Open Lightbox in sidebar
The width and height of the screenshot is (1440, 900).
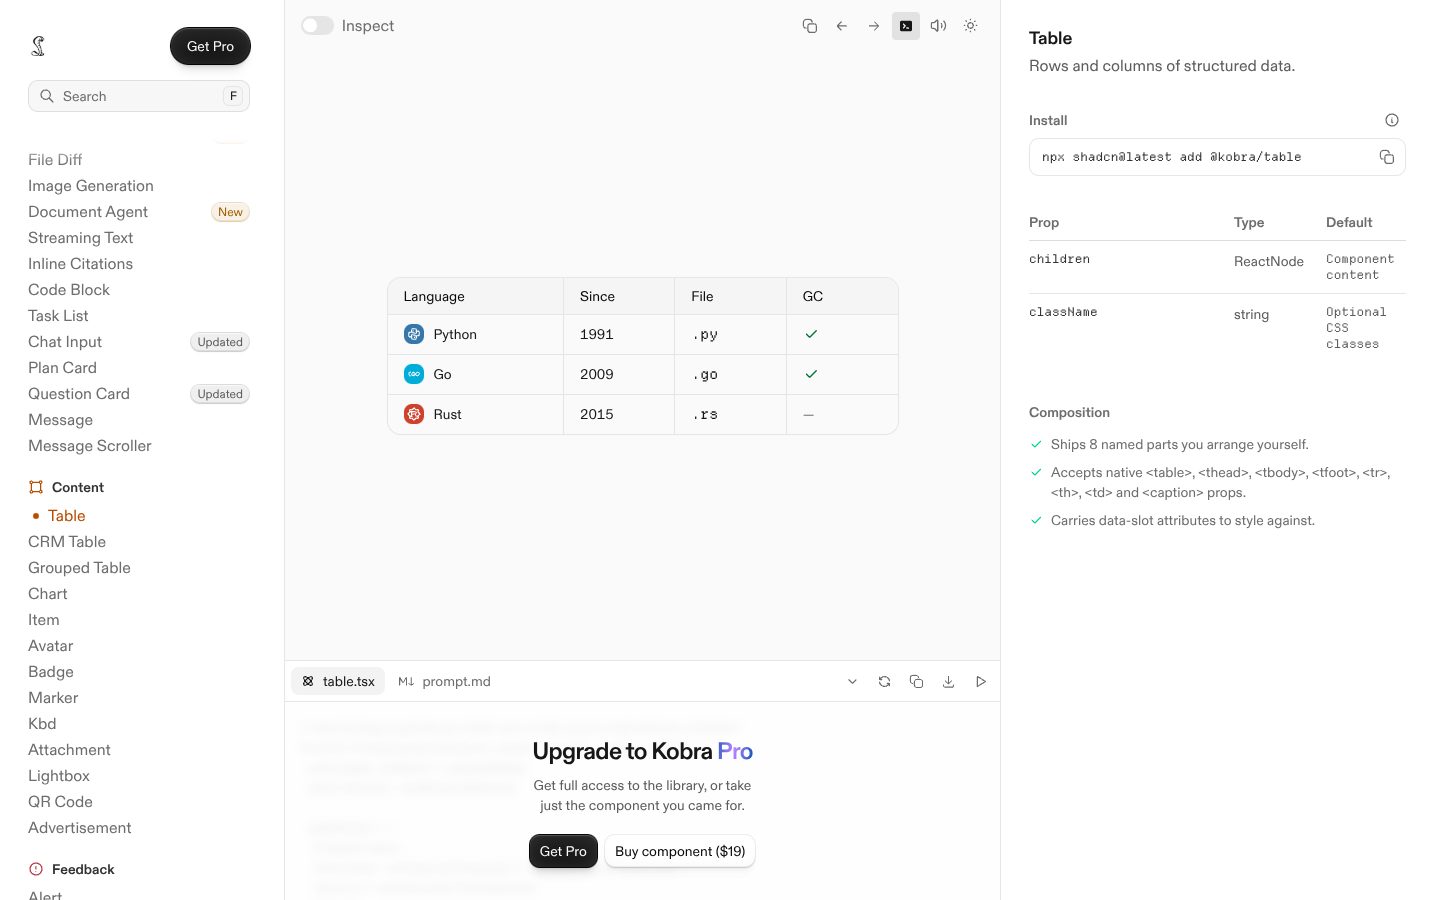[59, 776]
